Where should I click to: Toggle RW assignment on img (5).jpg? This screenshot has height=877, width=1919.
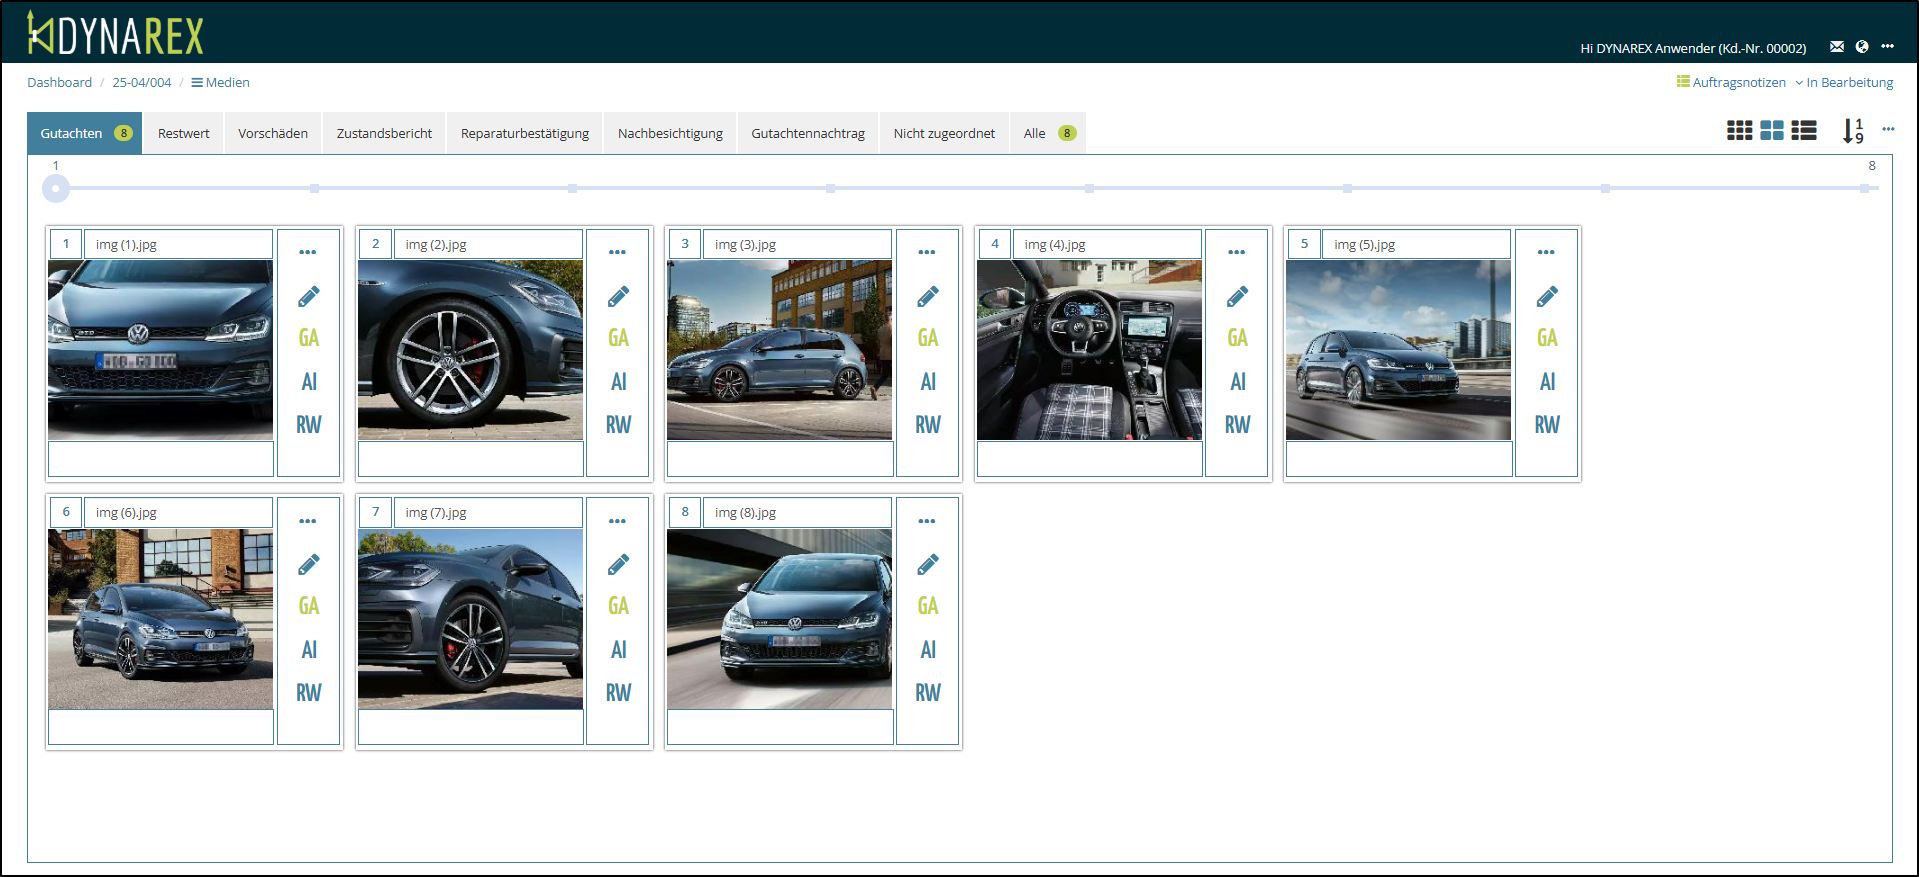click(x=1546, y=425)
